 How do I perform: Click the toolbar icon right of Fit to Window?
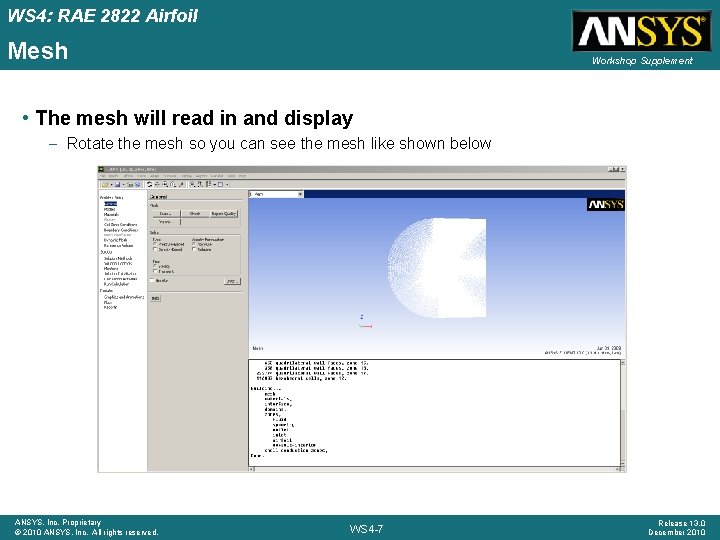click(x=200, y=185)
